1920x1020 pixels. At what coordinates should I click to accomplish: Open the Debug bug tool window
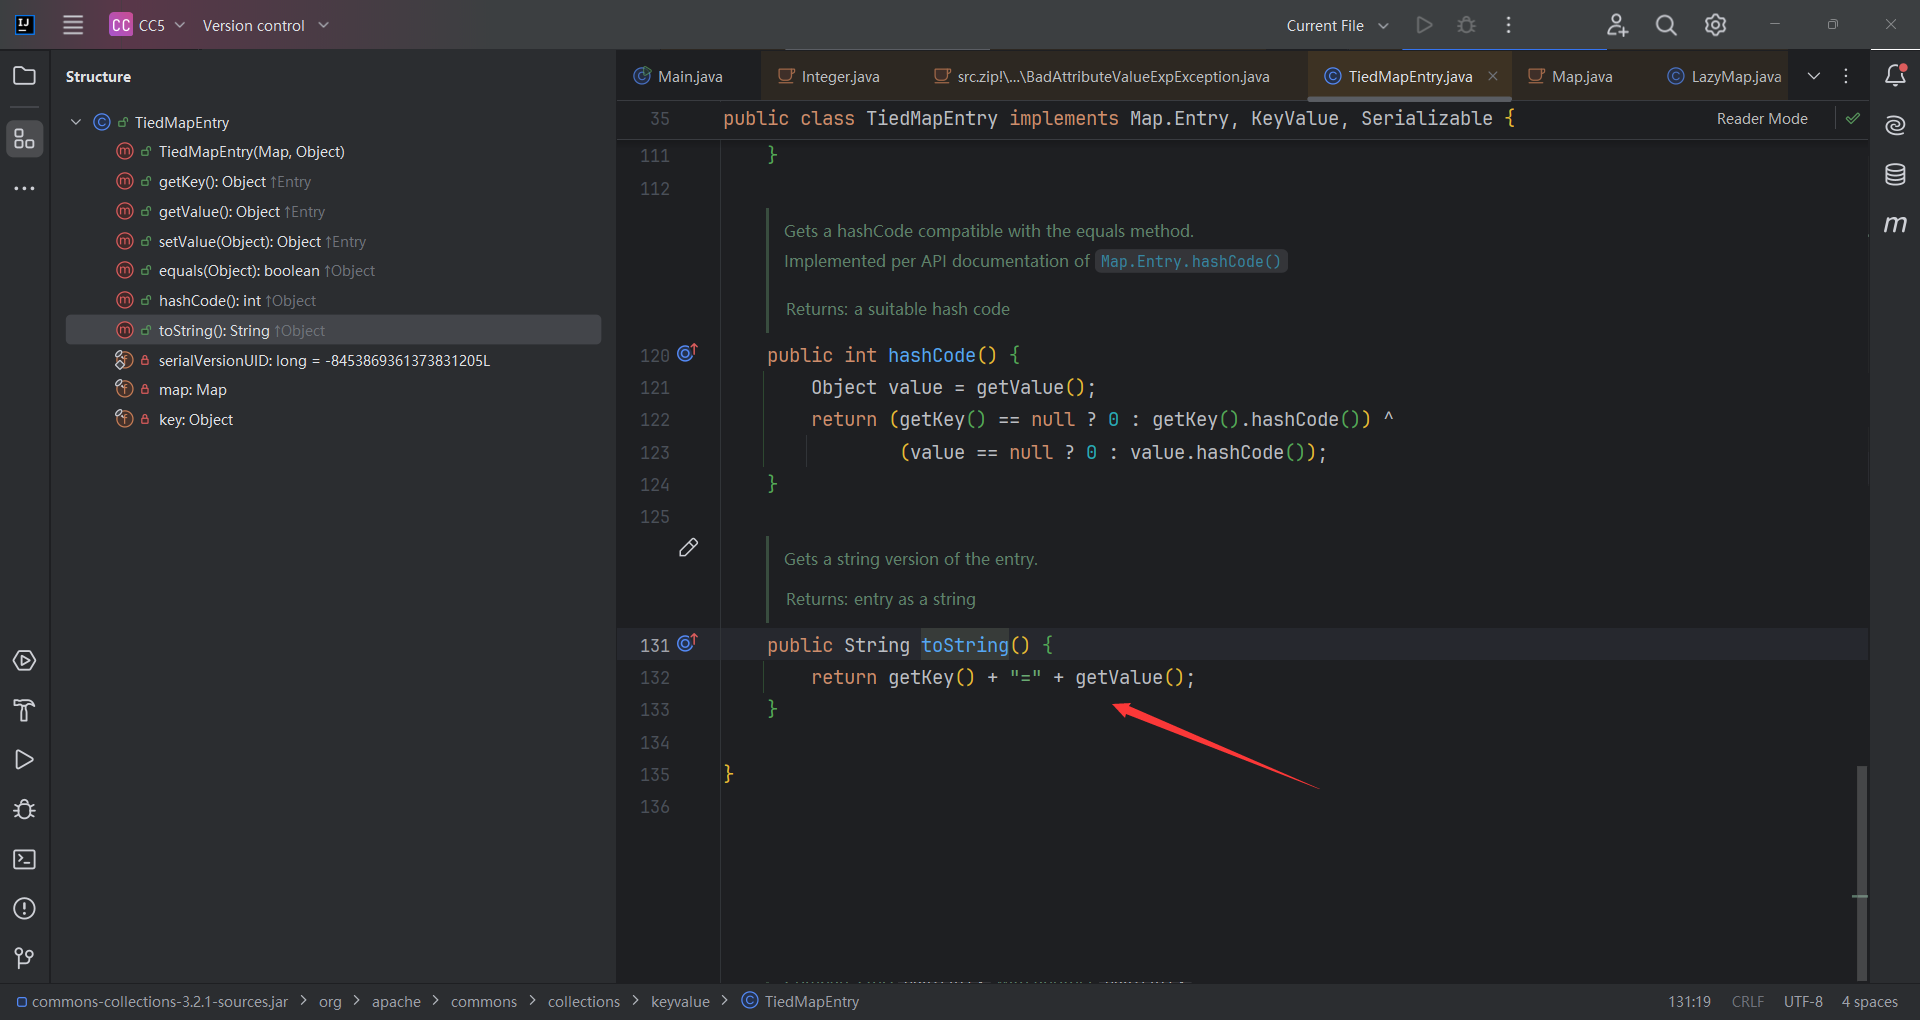pos(24,810)
